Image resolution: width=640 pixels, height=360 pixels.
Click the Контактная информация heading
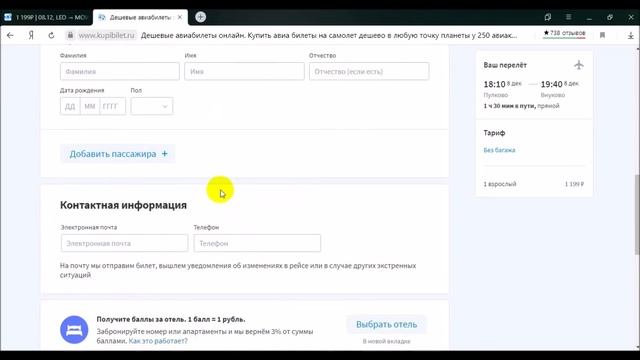(x=123, y=205)
